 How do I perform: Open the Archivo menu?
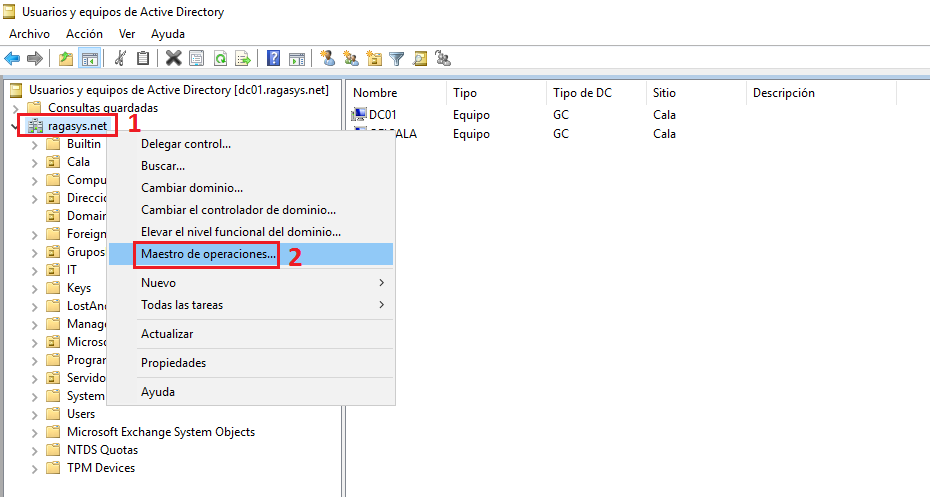tap(29, 34)
